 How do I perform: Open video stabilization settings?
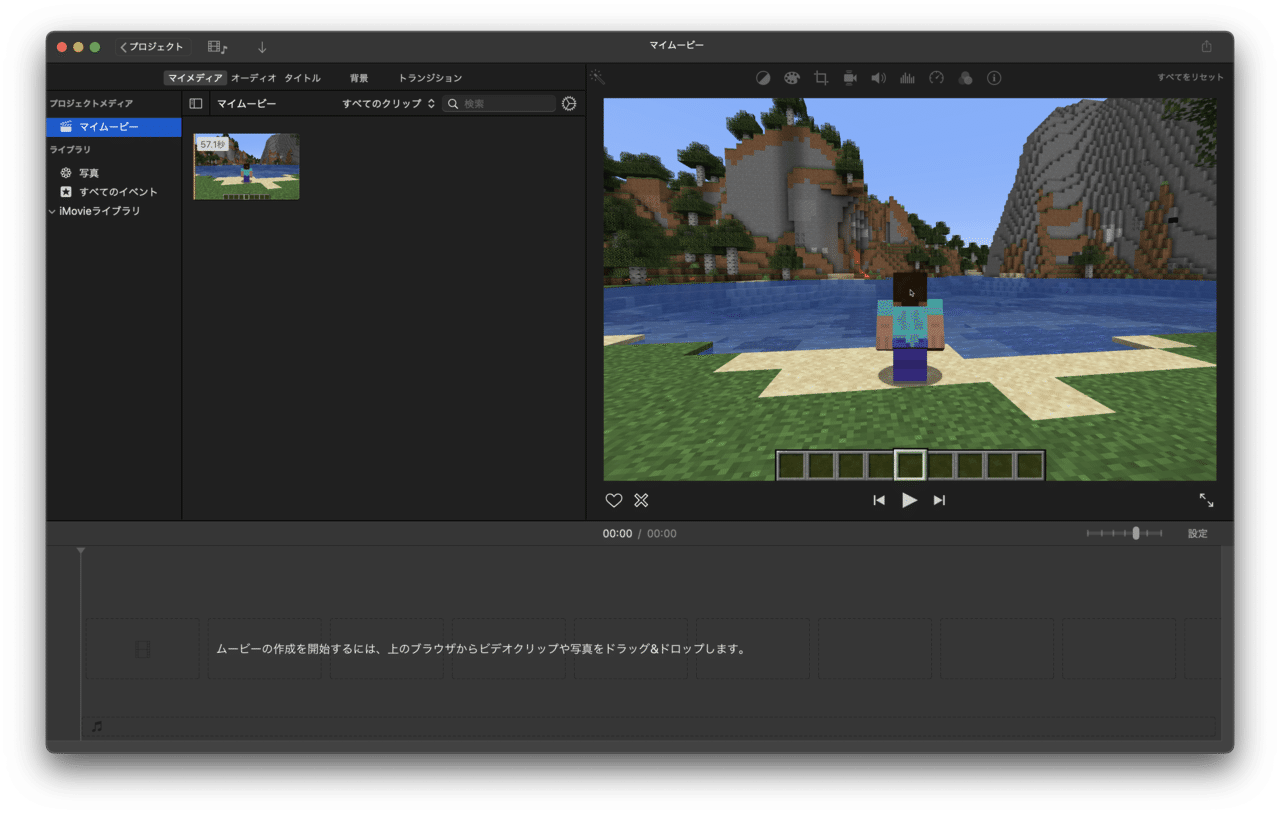(849, 78)
